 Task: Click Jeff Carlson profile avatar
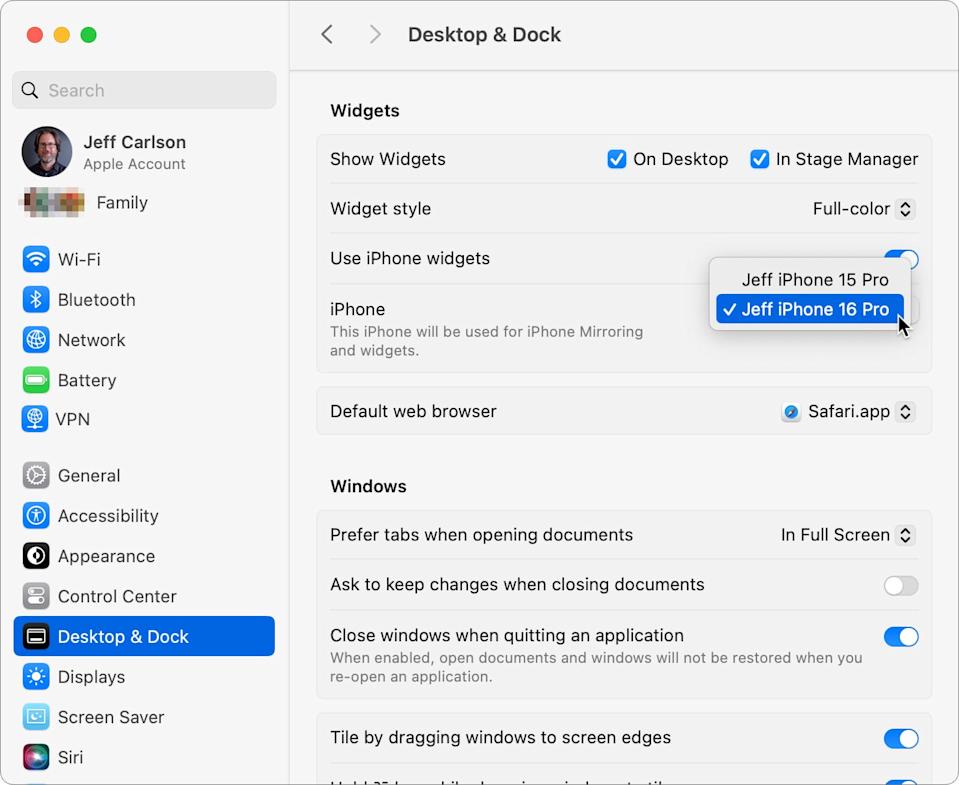click(47, 152)
